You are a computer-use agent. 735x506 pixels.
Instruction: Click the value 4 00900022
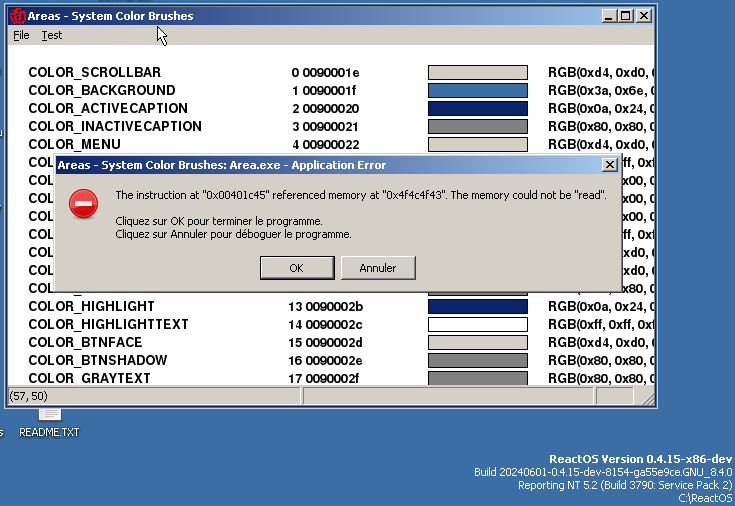coord(326,144)
